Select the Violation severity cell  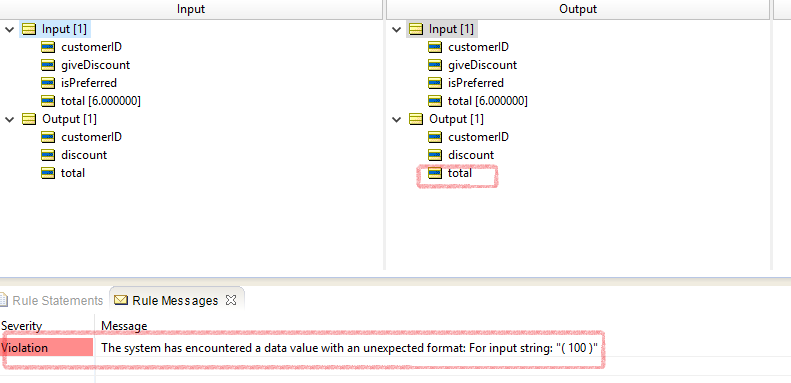46,348
